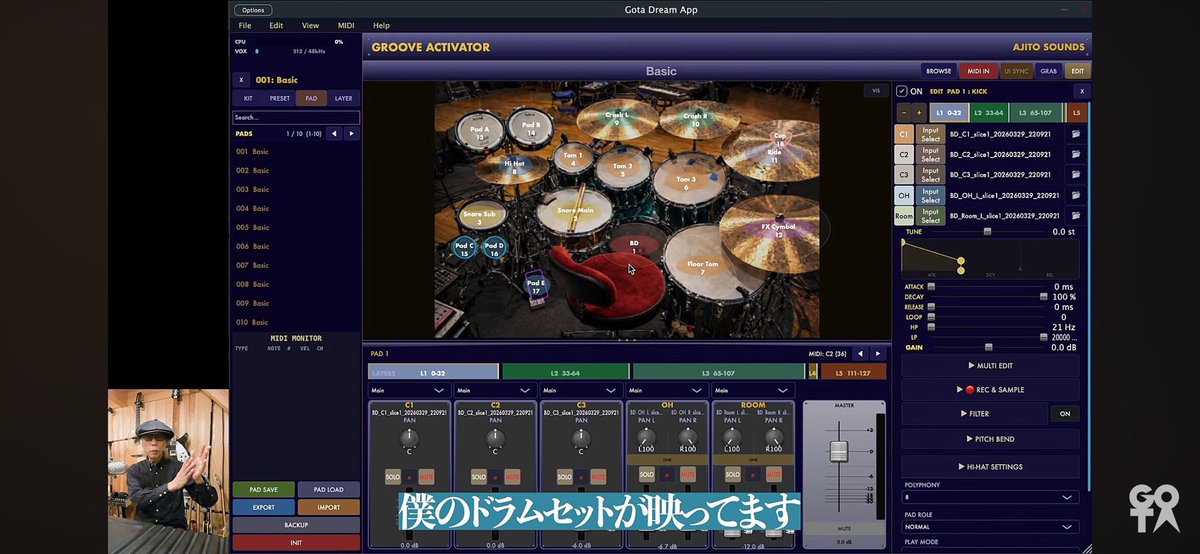Select Pad C drum pad

coord(464,249)
